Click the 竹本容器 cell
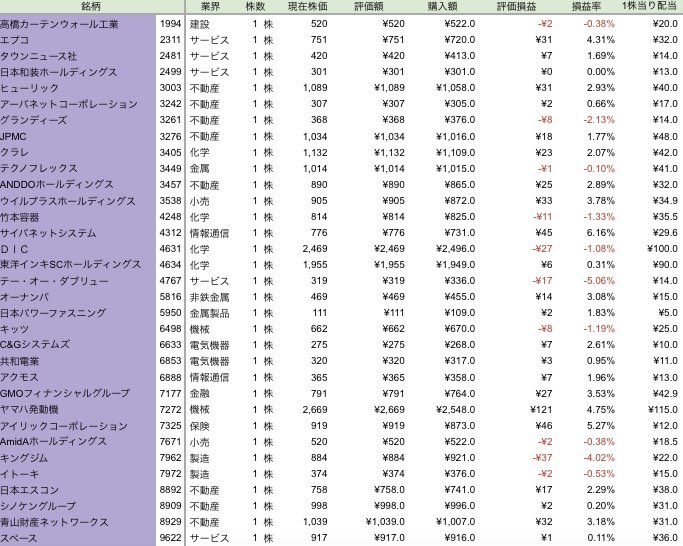 pyautogui.click(x=20, y=217)
